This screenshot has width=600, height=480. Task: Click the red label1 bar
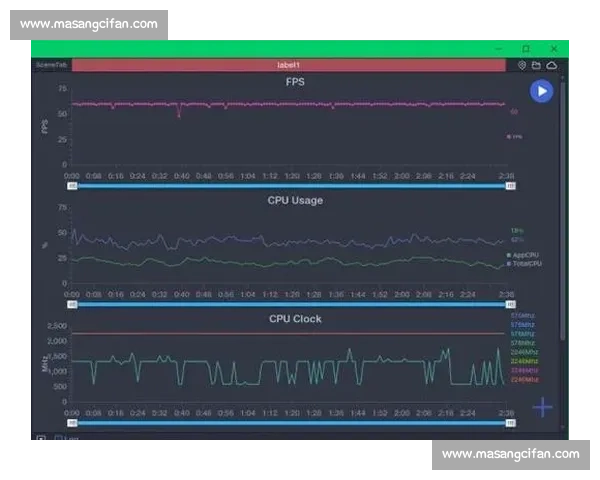[x=289, y=65]
